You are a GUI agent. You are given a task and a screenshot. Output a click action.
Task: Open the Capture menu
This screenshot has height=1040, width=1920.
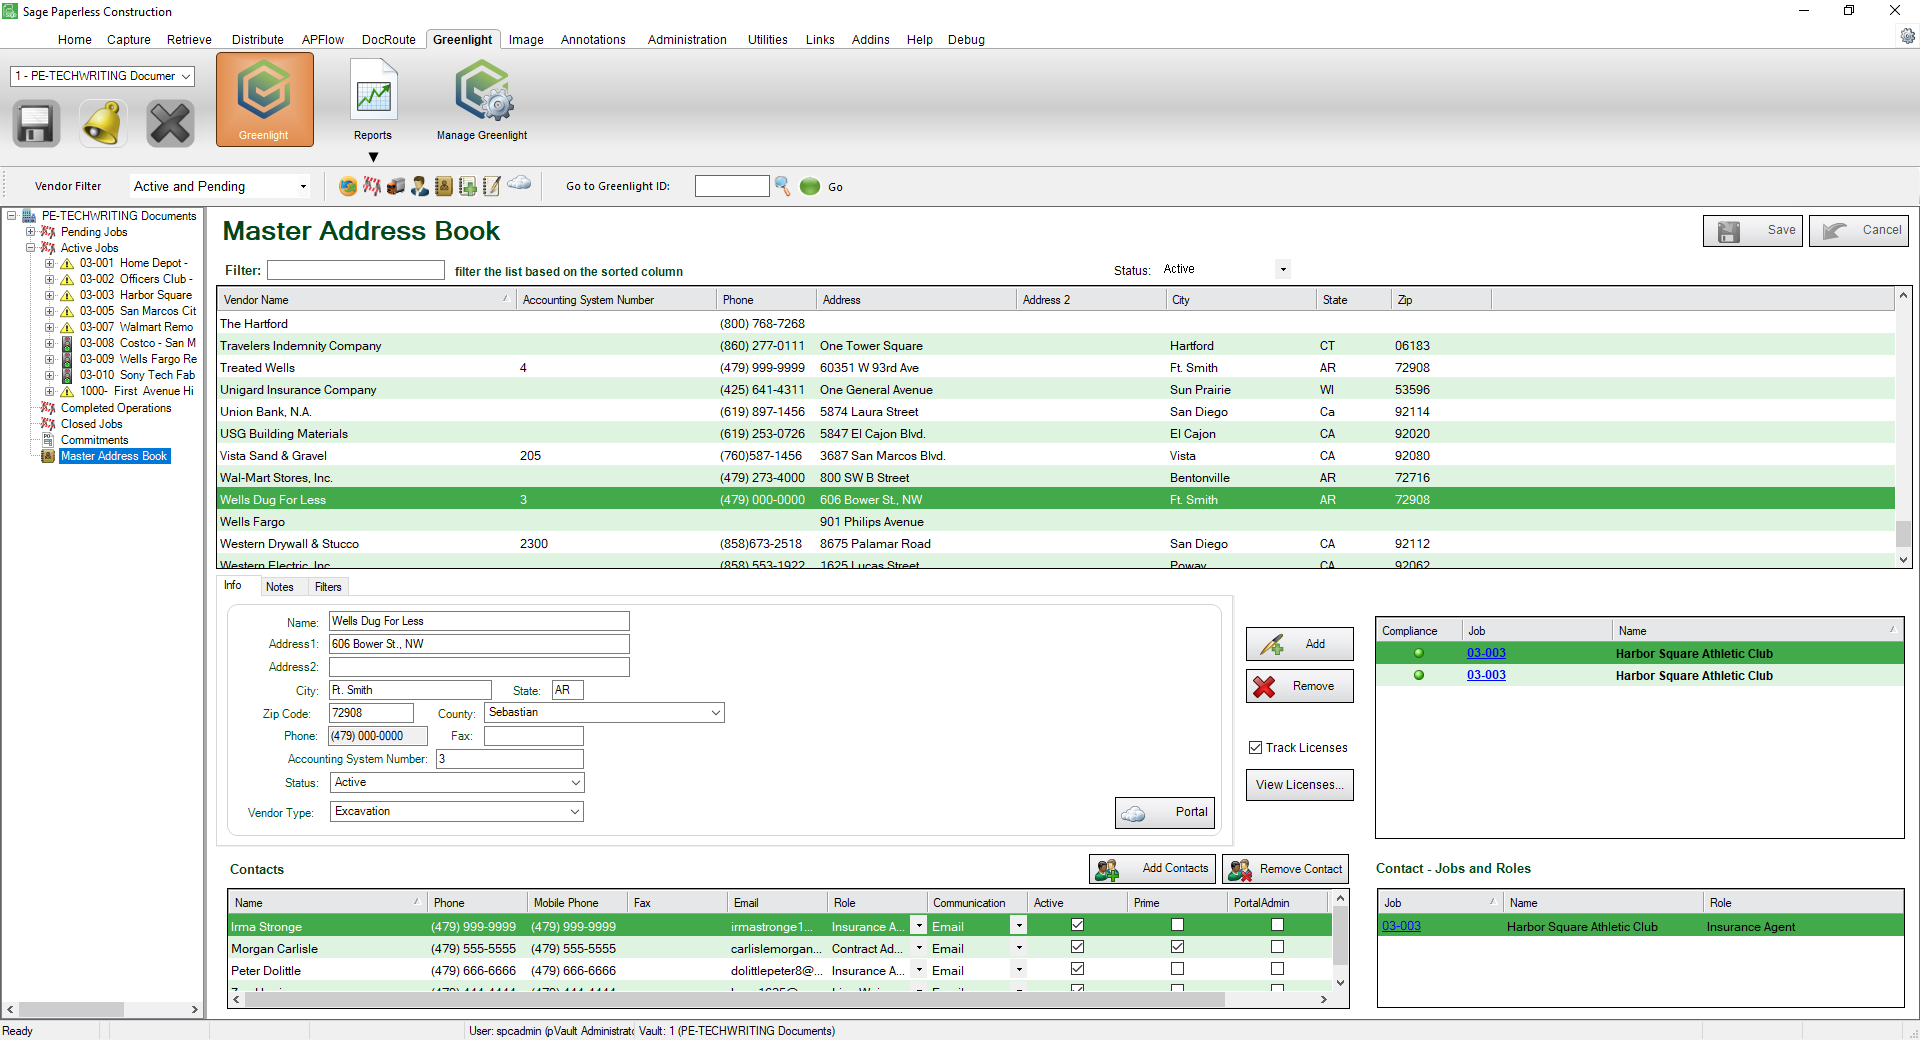click(129, 40)
